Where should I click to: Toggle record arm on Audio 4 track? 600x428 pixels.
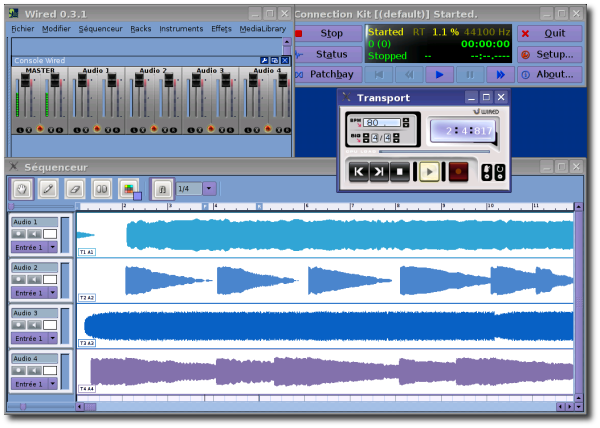(18, 371)
